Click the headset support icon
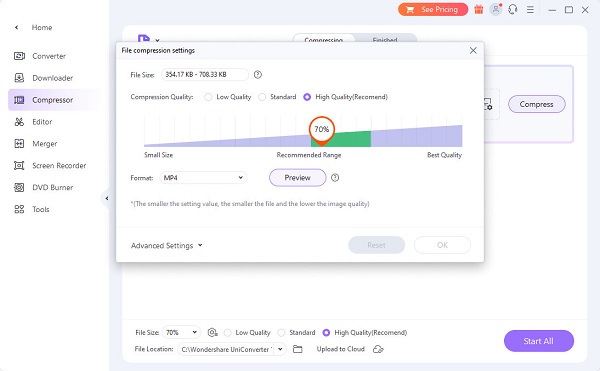The width and height of the screenshot is (600, 371). [x=513, y=10]
